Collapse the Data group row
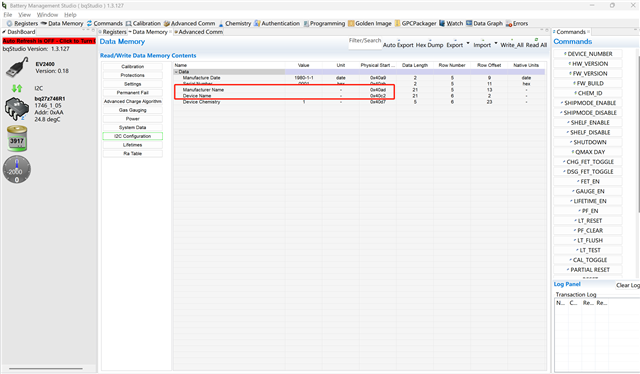 (176, 72)
